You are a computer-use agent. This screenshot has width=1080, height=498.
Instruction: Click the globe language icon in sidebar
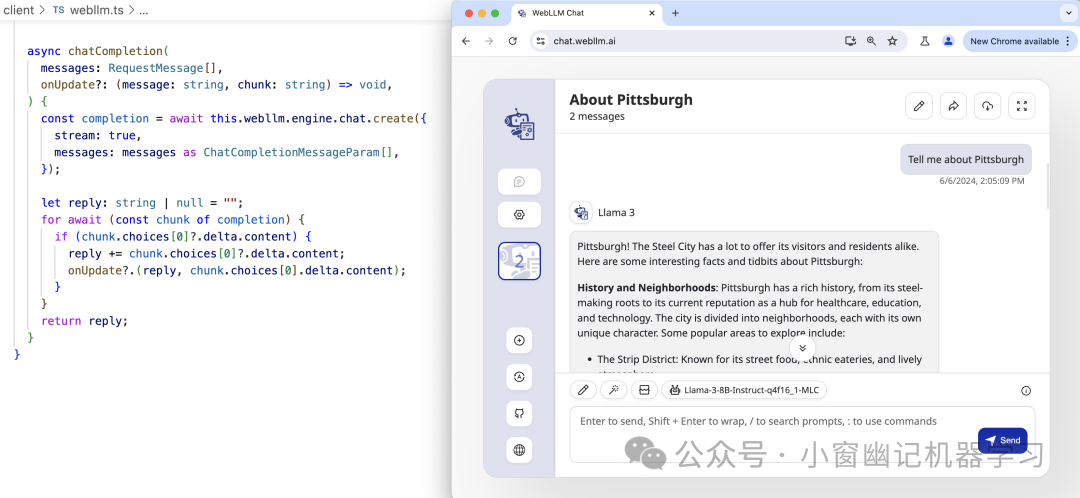tap(519, 450)
